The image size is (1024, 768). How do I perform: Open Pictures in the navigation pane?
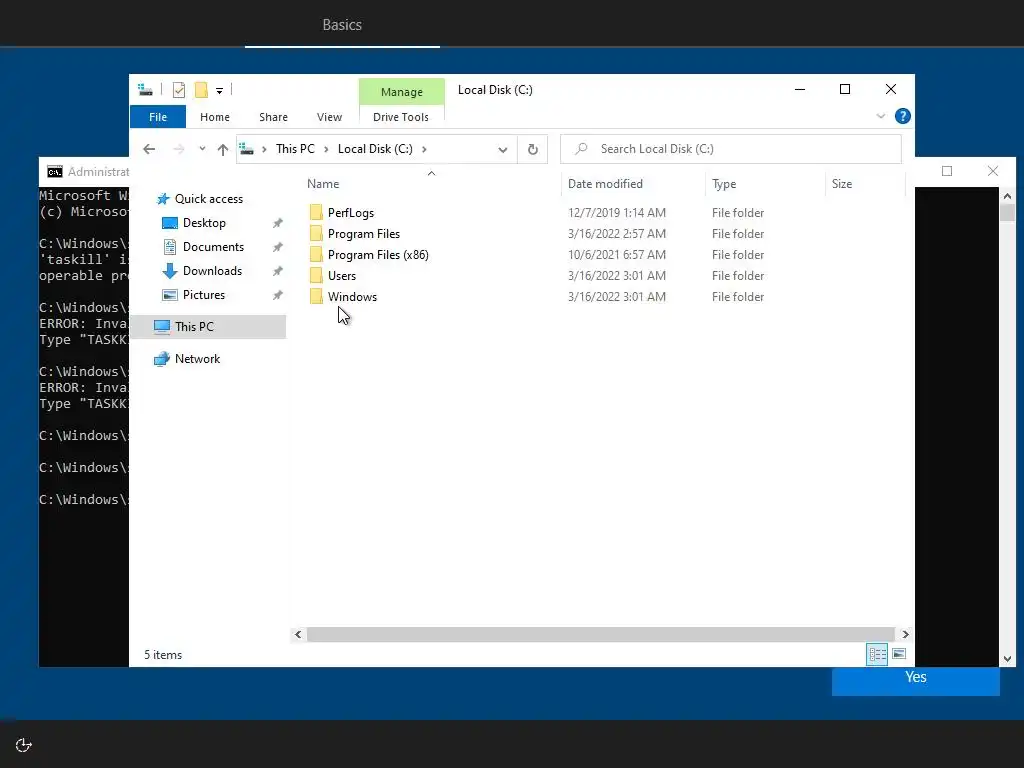(x=204, y=295)
